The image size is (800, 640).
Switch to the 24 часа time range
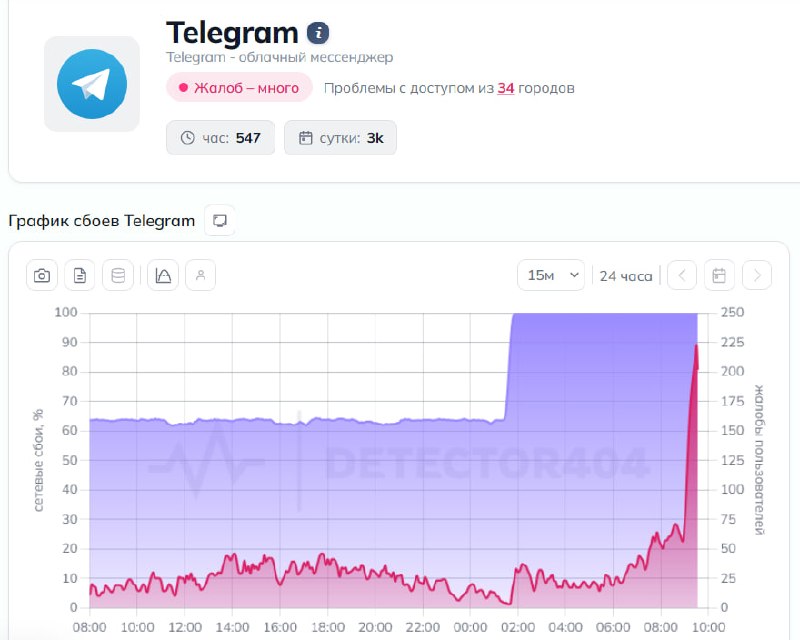click(625, 275)
